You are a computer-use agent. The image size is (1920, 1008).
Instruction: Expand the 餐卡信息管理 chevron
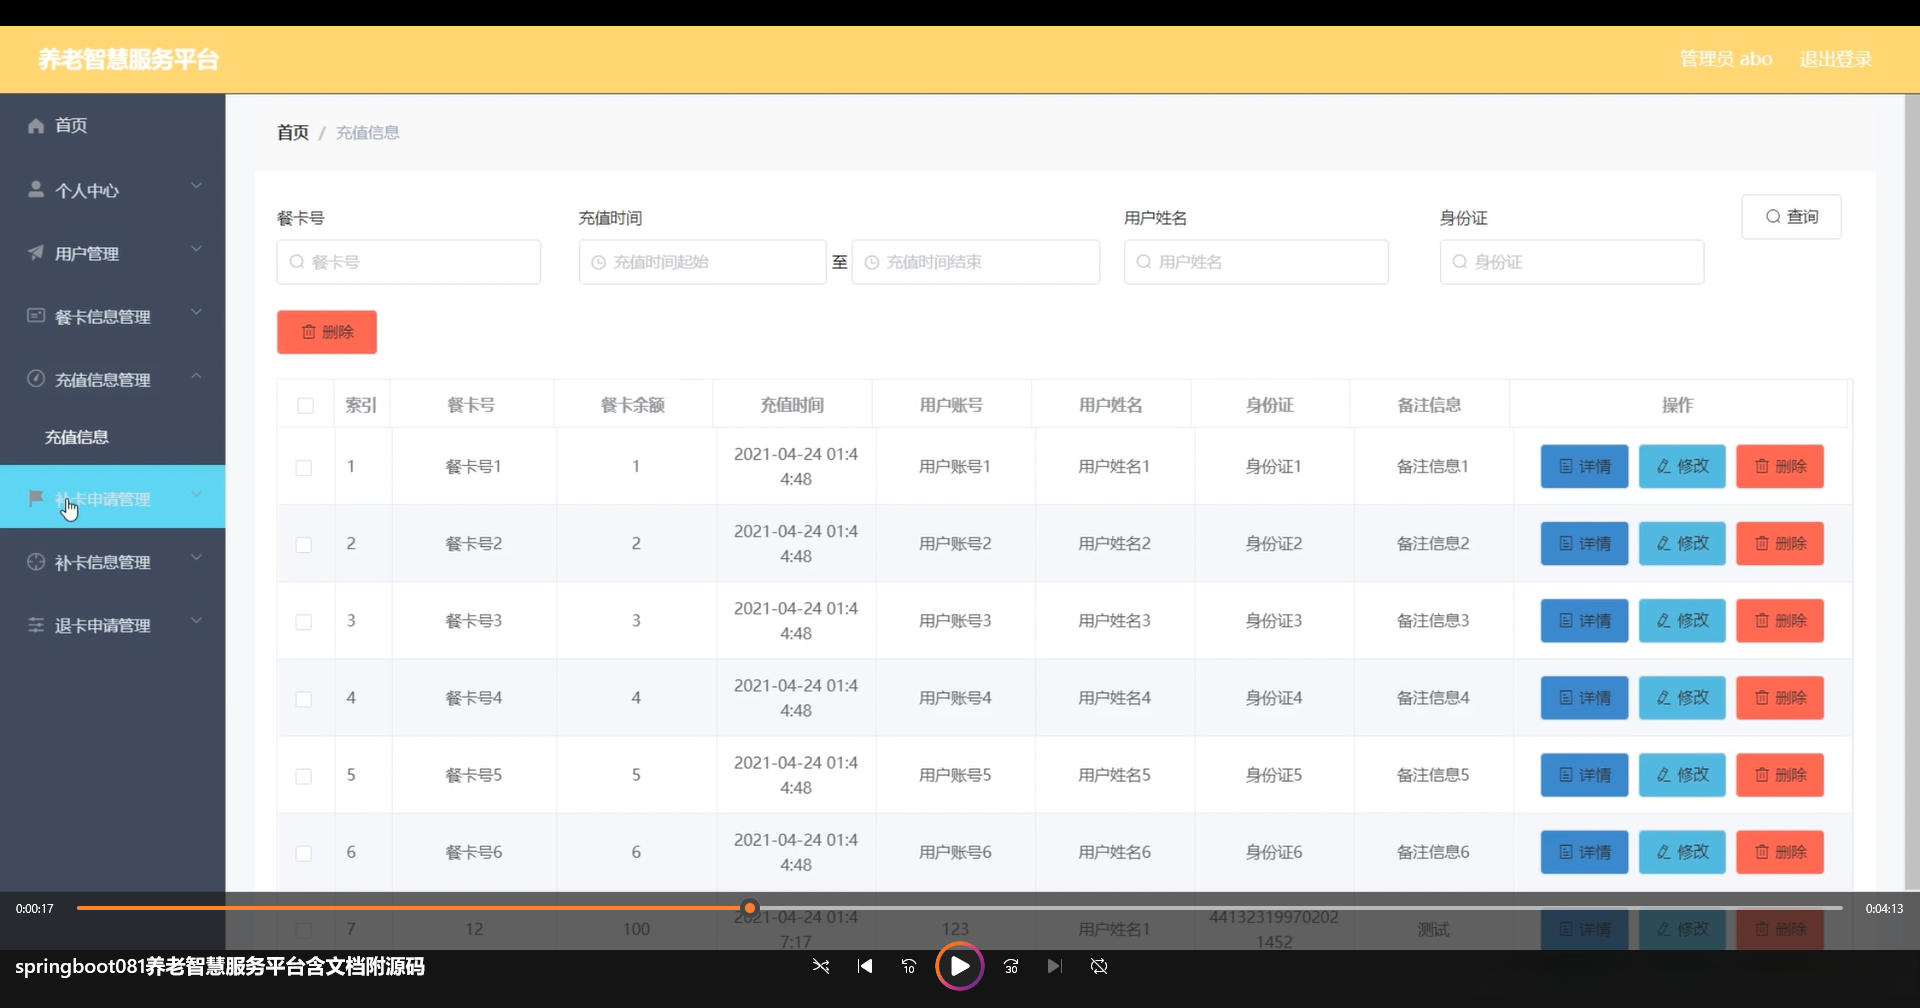coord(196,312)
